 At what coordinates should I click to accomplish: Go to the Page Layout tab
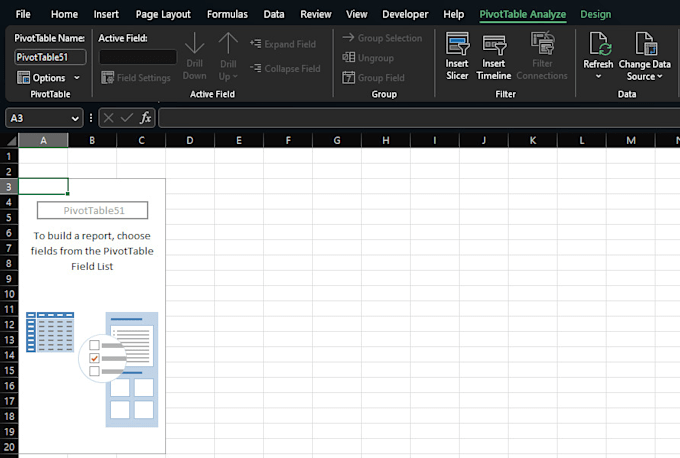click(163, 14)
